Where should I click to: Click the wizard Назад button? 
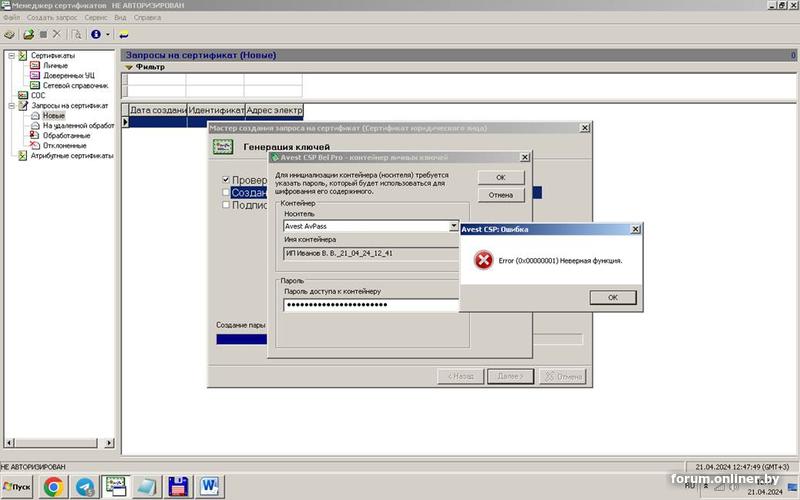click(x=461, y=377)
